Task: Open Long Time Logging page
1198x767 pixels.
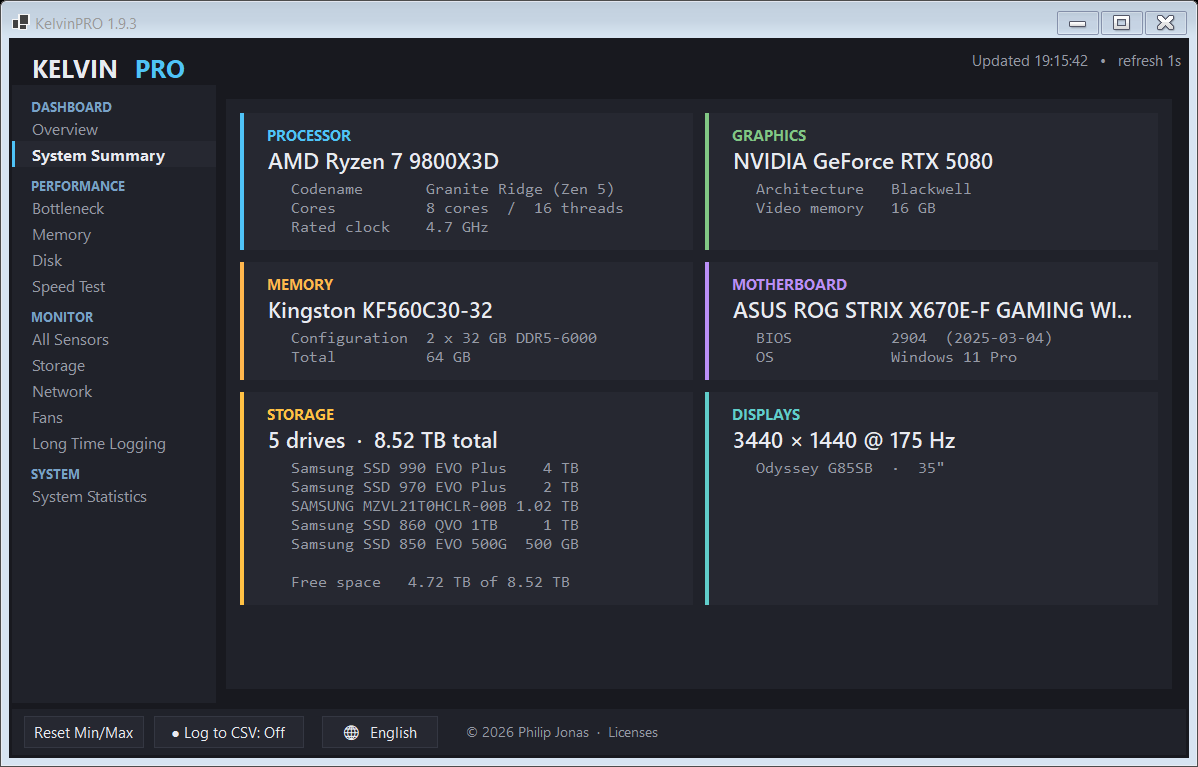Action: point(99,444)
